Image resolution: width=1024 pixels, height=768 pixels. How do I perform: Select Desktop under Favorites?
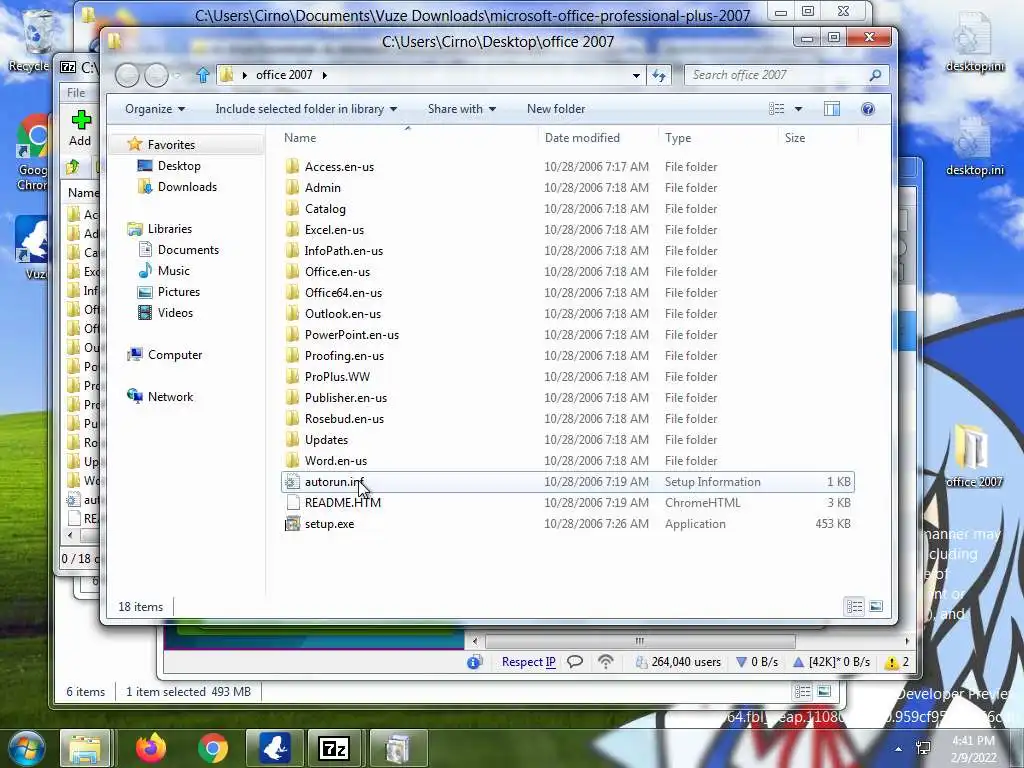click(x=179, y=166)
